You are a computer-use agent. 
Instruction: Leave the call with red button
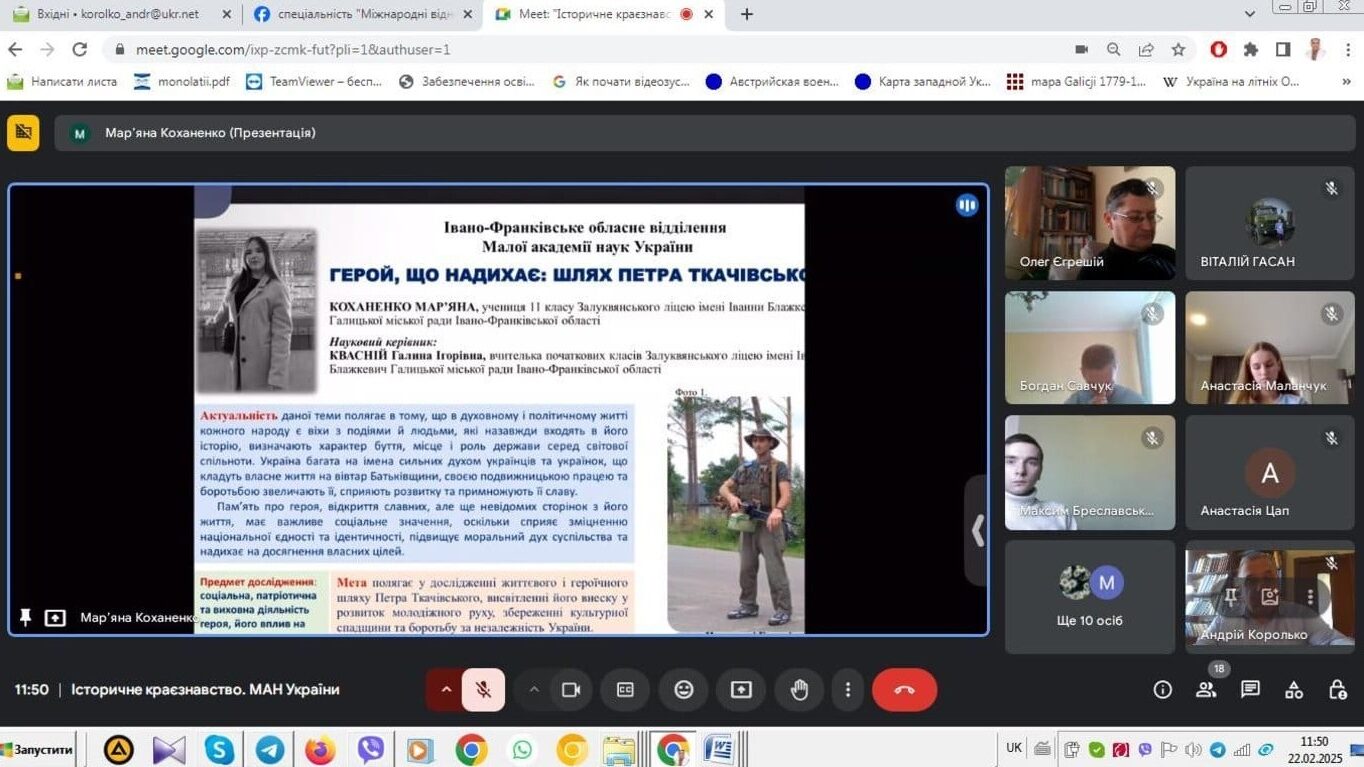(x=904, y=690)
